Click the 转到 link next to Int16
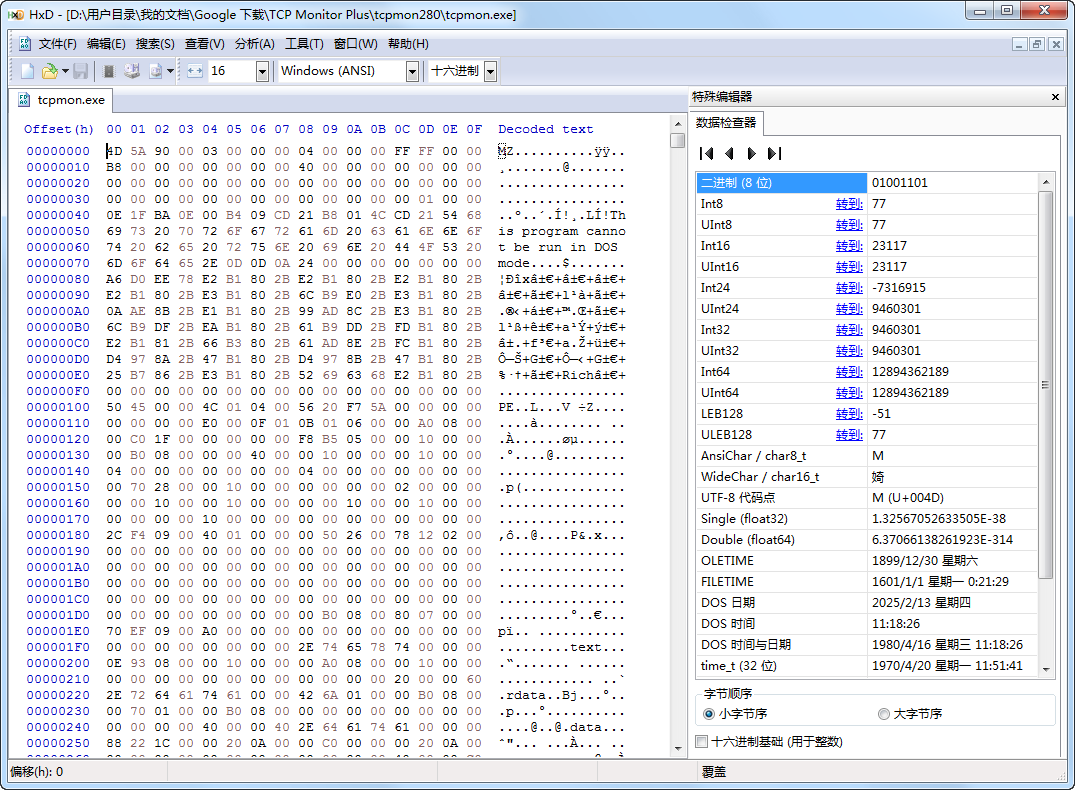Screen dimensions: 1075x790 (x=848, y=246)
